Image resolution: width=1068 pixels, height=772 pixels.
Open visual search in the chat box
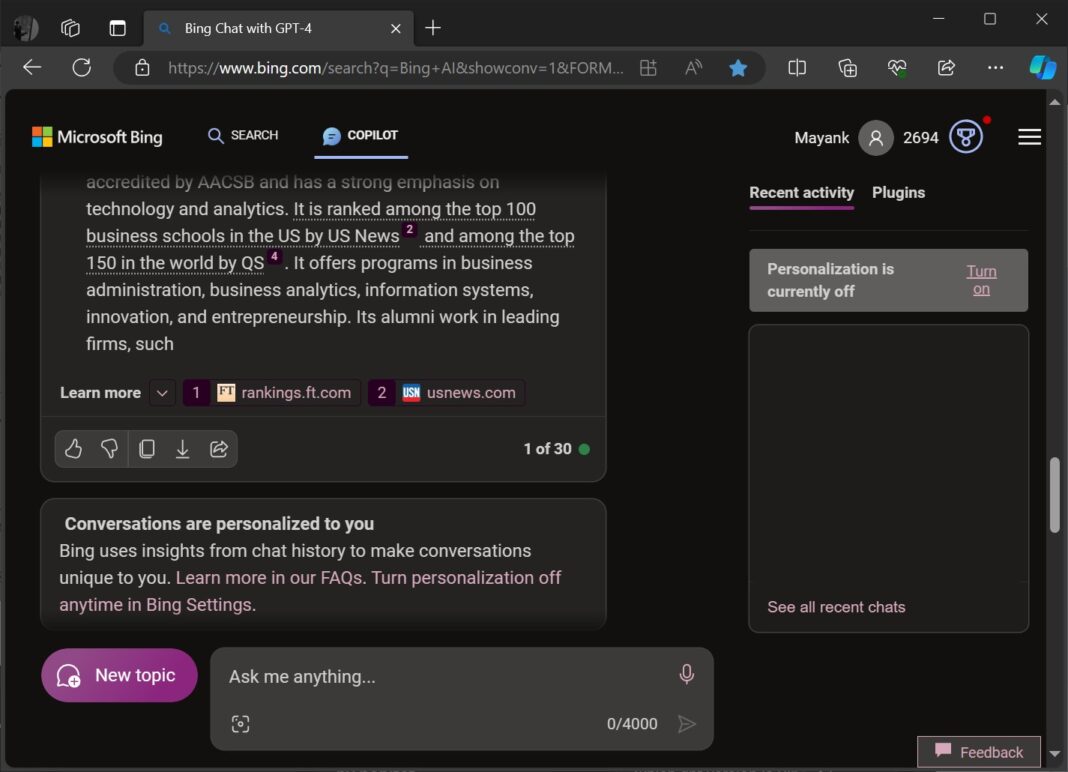[240, 723]
